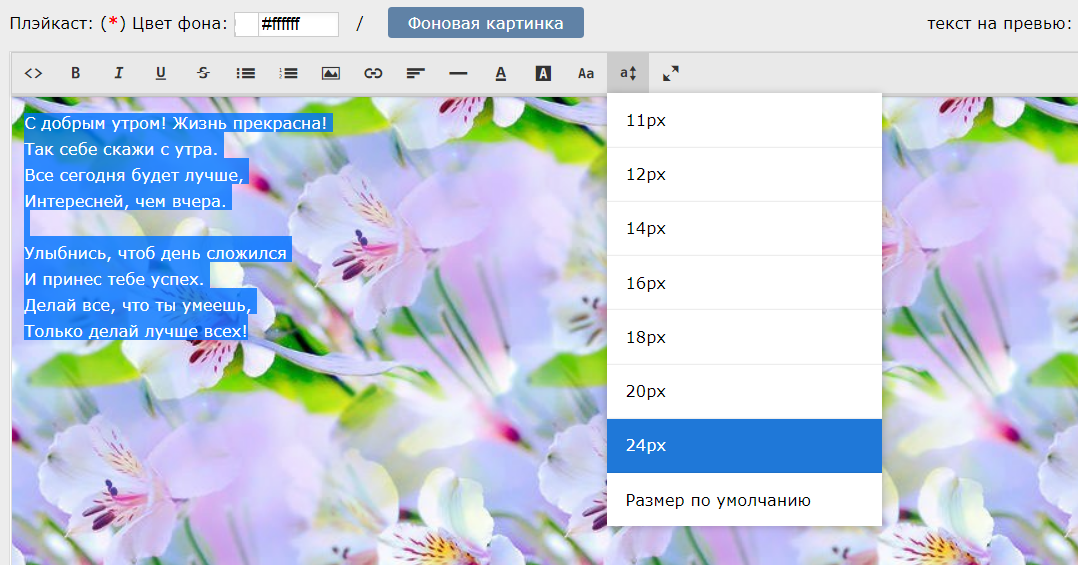Toggle HTML code view icon

pos(33,73)
